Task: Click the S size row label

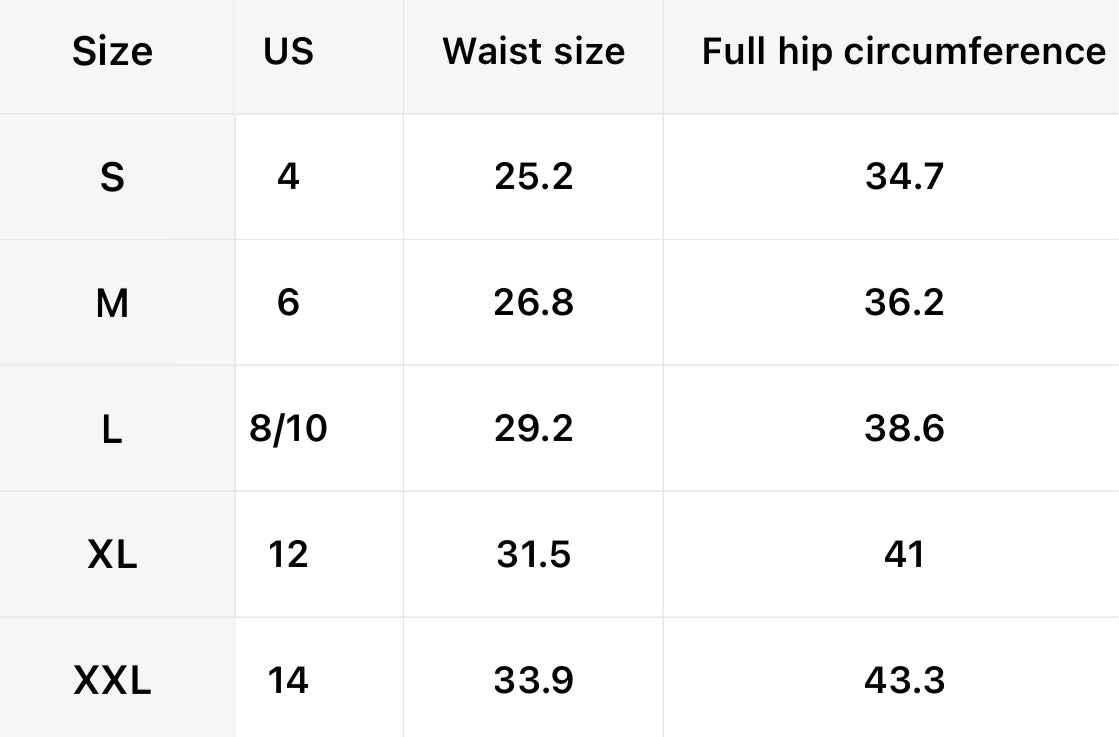Action: tap(112, 177)
